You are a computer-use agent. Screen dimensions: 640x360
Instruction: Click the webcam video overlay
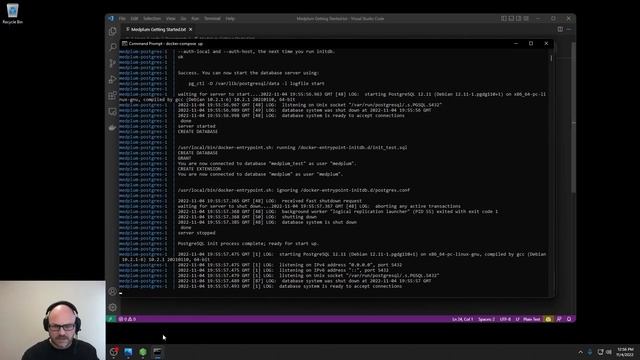(53, 320)
